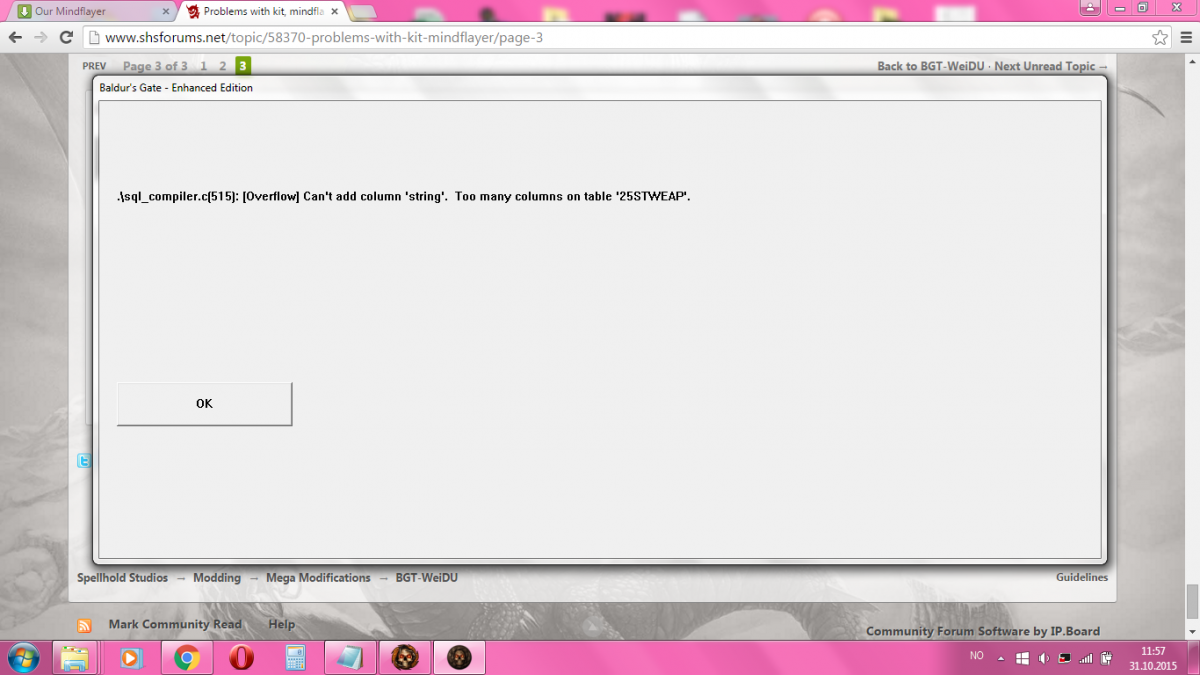Switch to the Our Mindflayer tab
The width and height of the screenshot is (1200, 675).
(90, 11)
